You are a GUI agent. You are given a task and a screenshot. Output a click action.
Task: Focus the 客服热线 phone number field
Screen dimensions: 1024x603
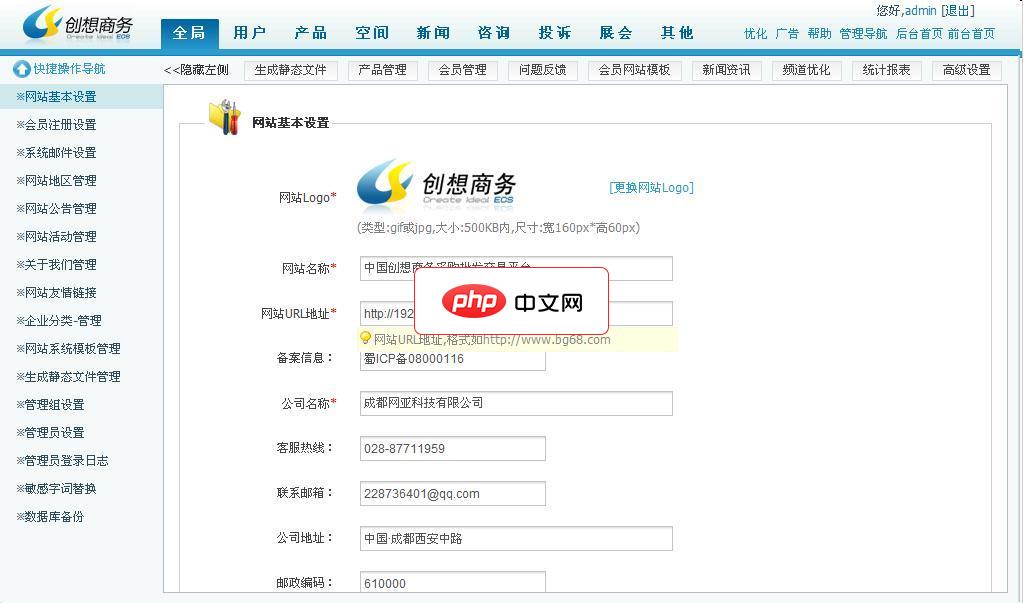[453, 448]
